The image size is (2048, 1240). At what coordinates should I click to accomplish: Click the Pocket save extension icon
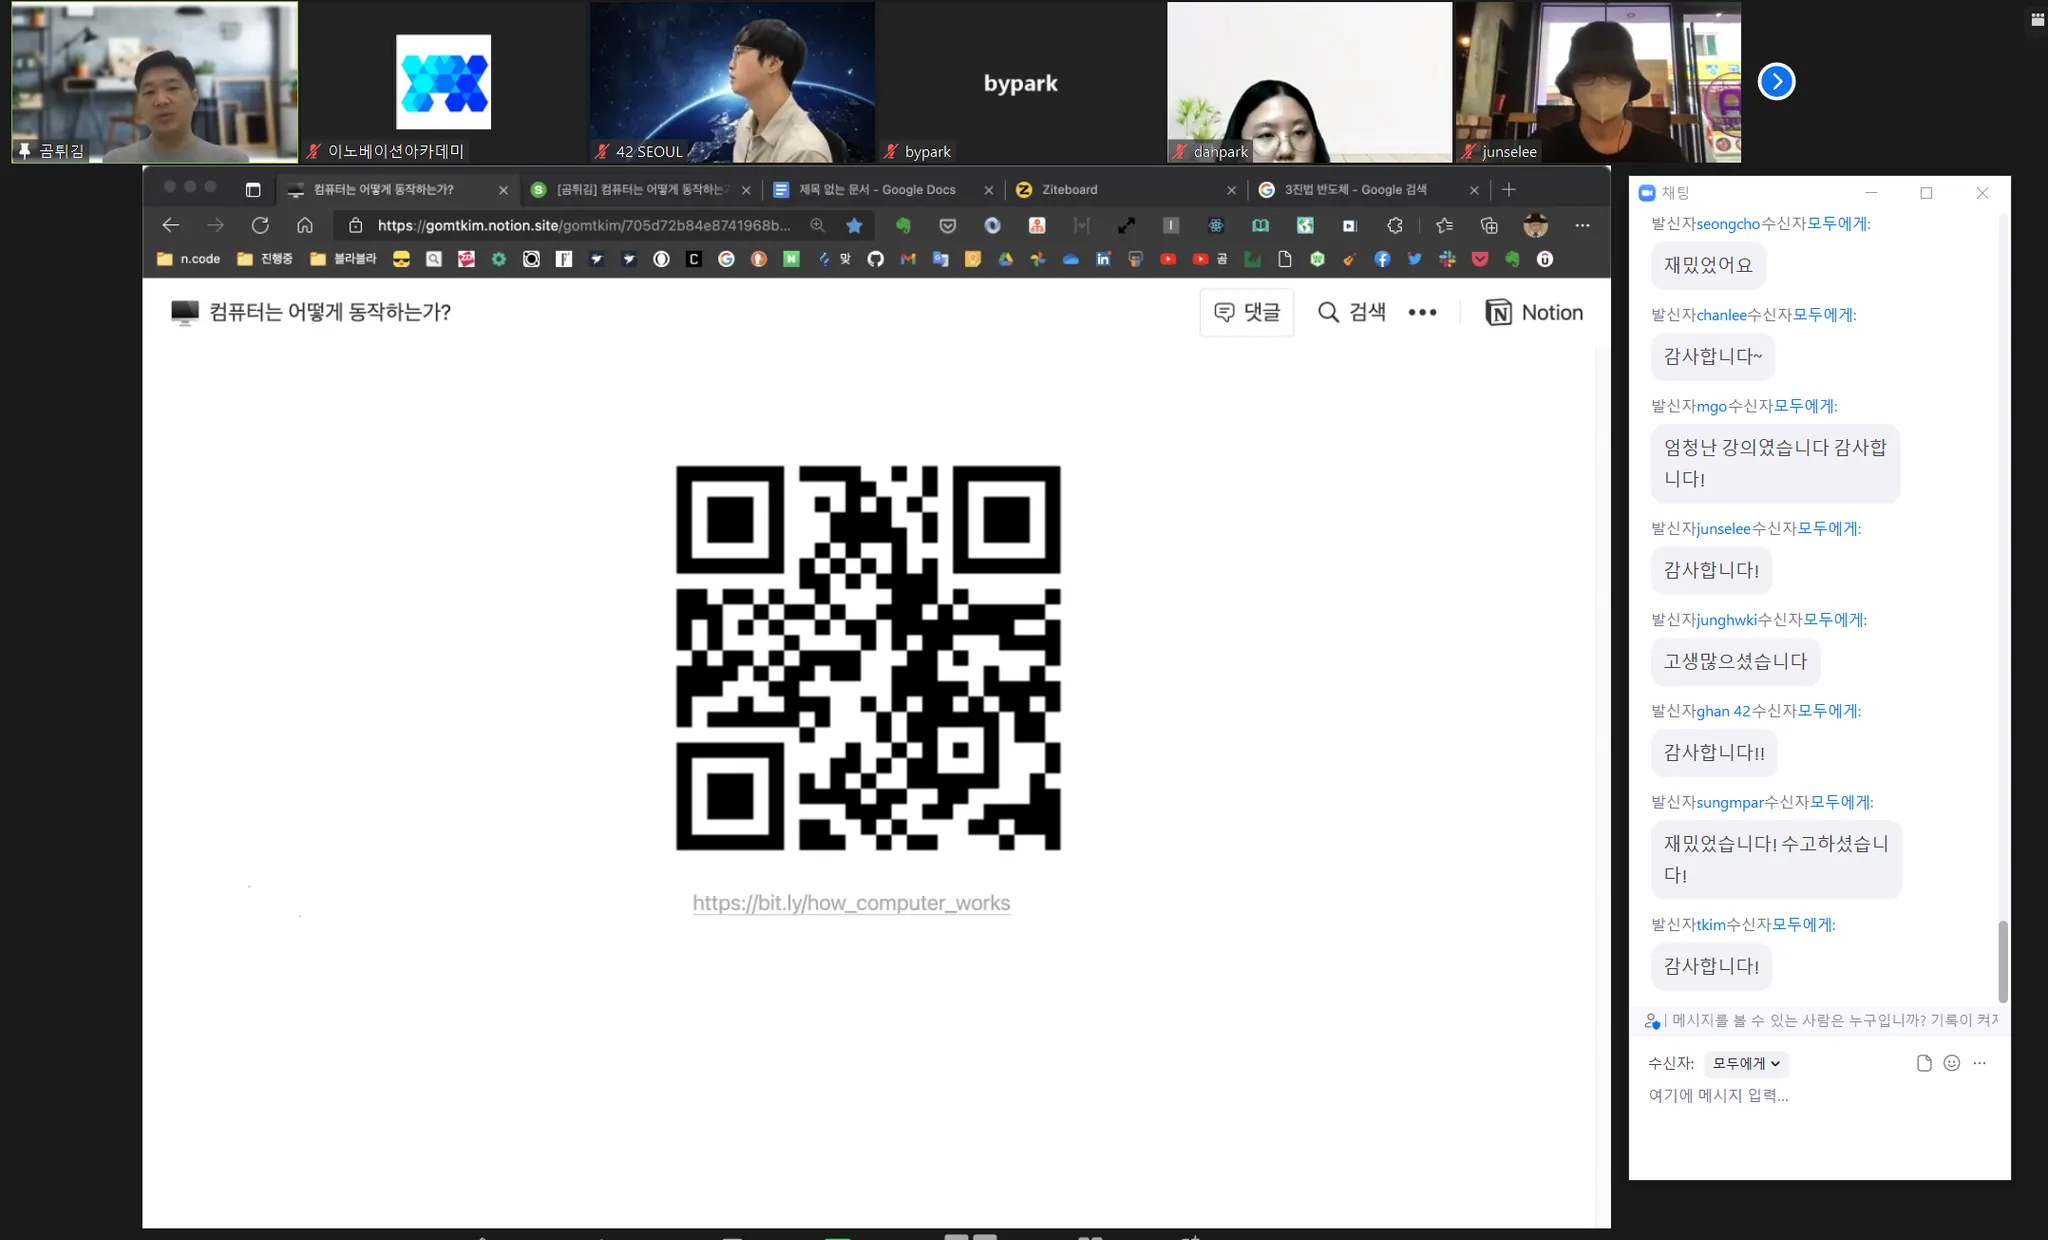click(x=947, y=226)
